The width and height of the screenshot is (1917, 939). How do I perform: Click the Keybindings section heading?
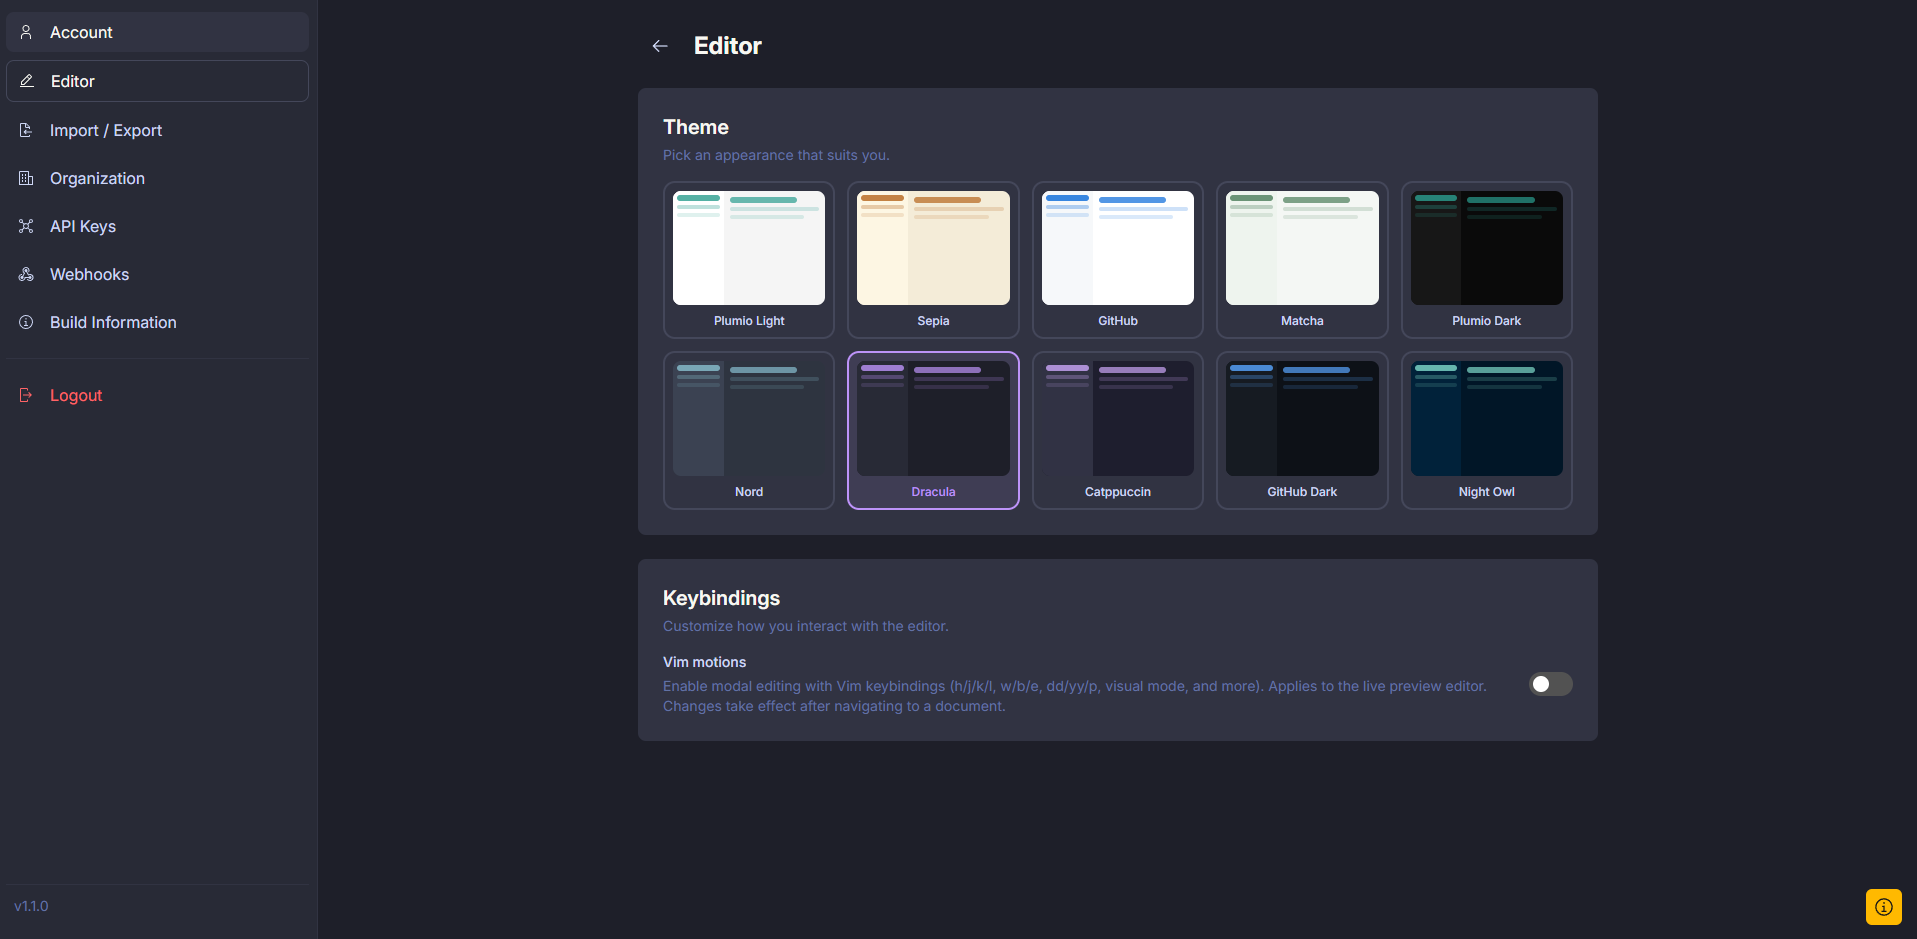pos(721,598)
